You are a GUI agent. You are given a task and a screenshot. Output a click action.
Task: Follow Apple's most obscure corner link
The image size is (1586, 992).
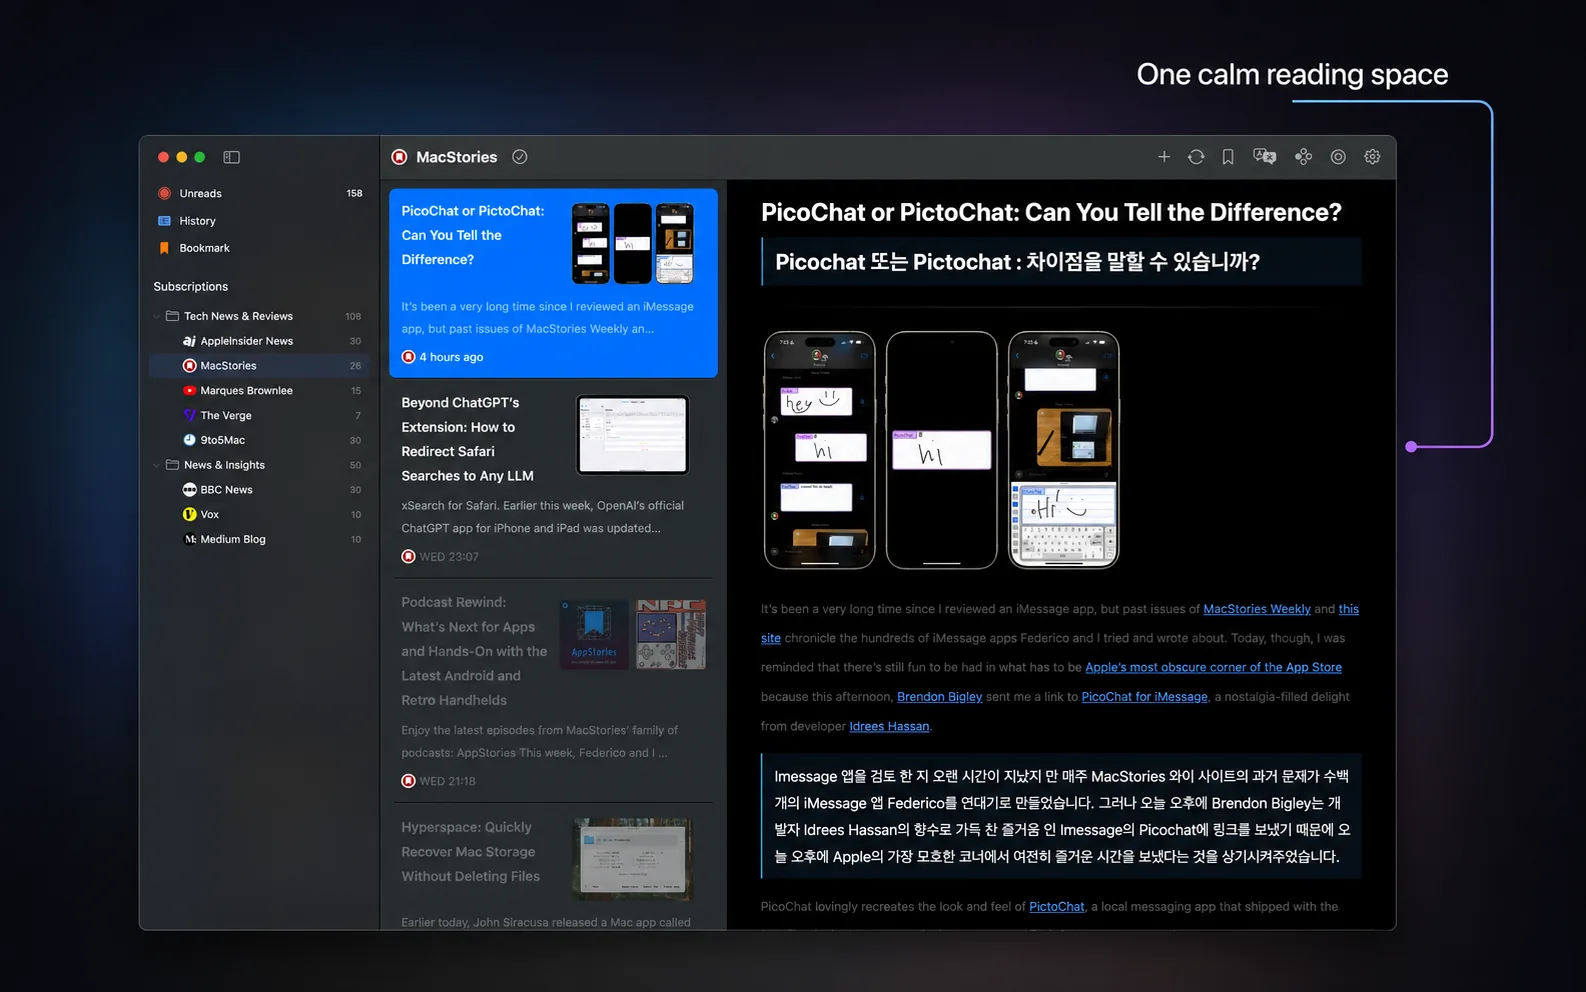1213,667
